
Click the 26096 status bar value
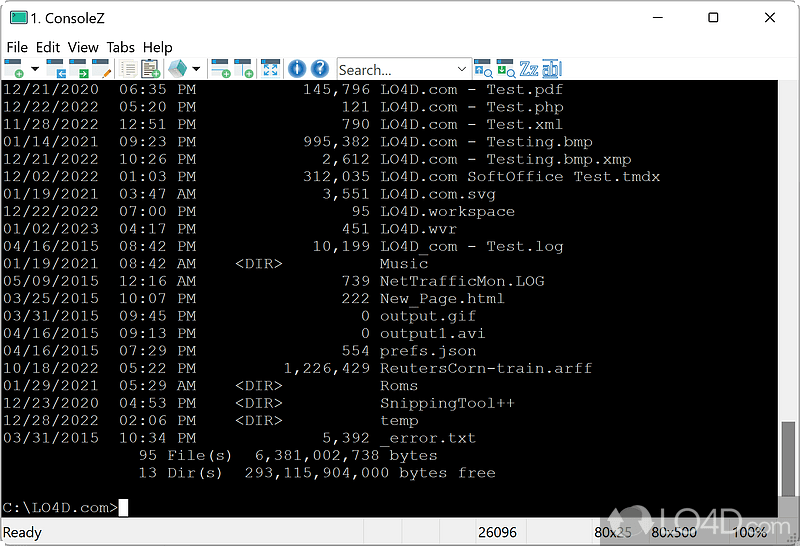[497, 533]
